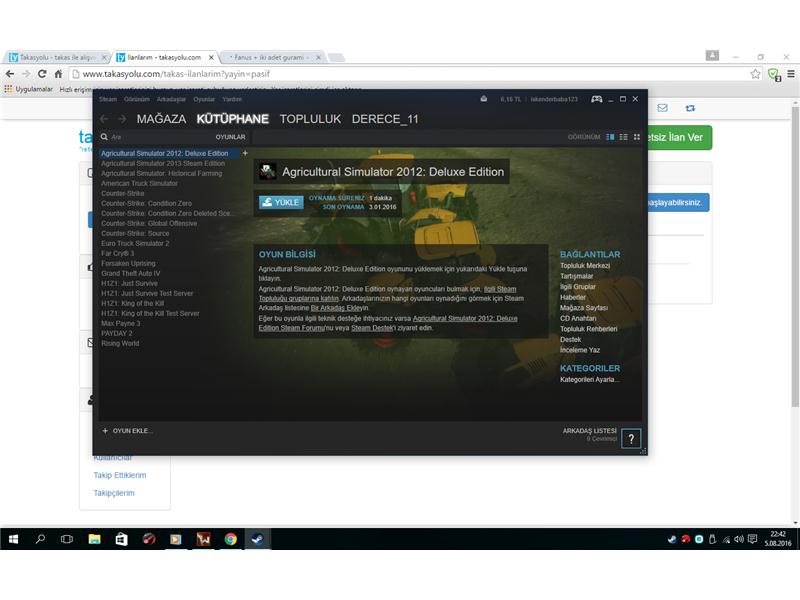Open DERECE_11 profile section
The height and width of the screenshot is (600, 800).
point(385,119)
